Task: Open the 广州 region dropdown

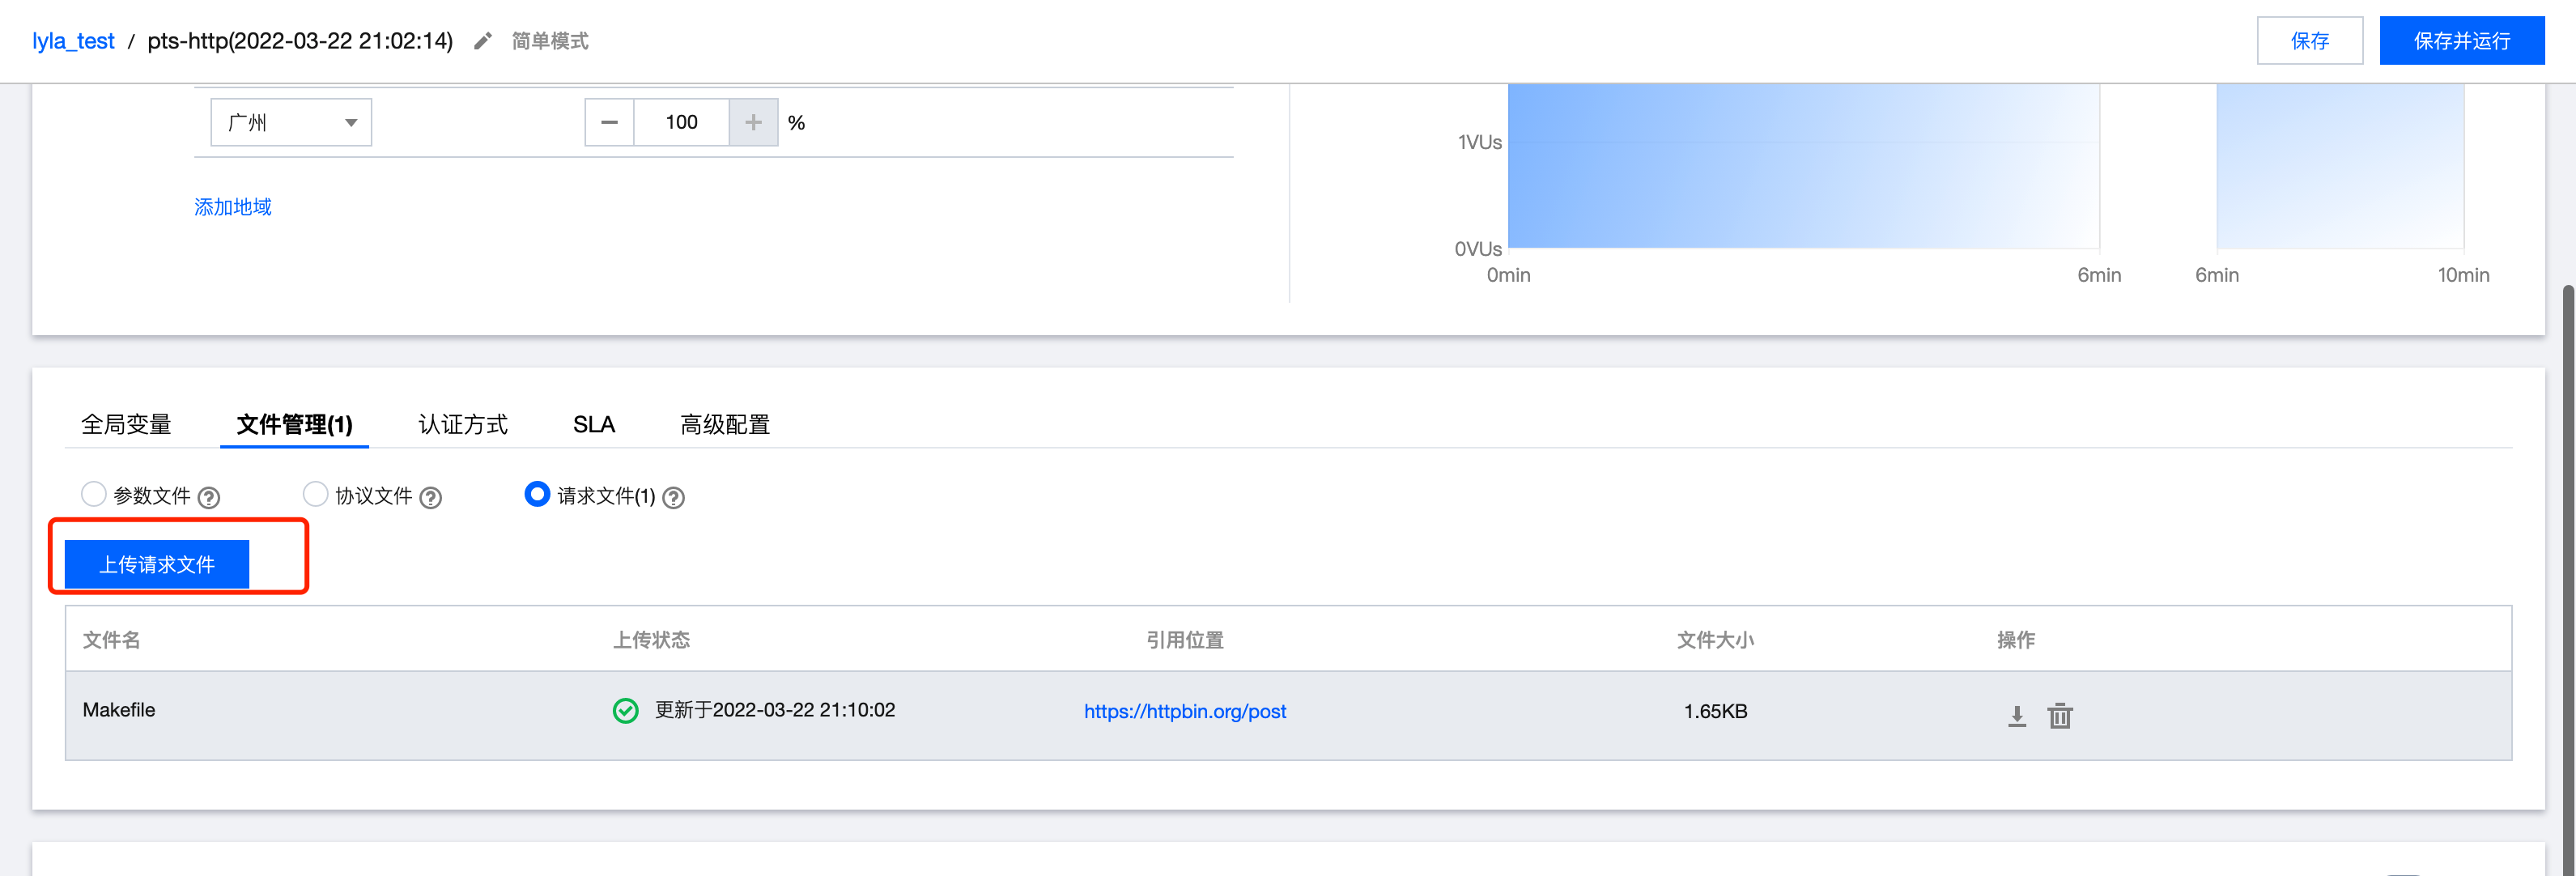Action: (291, 122)
